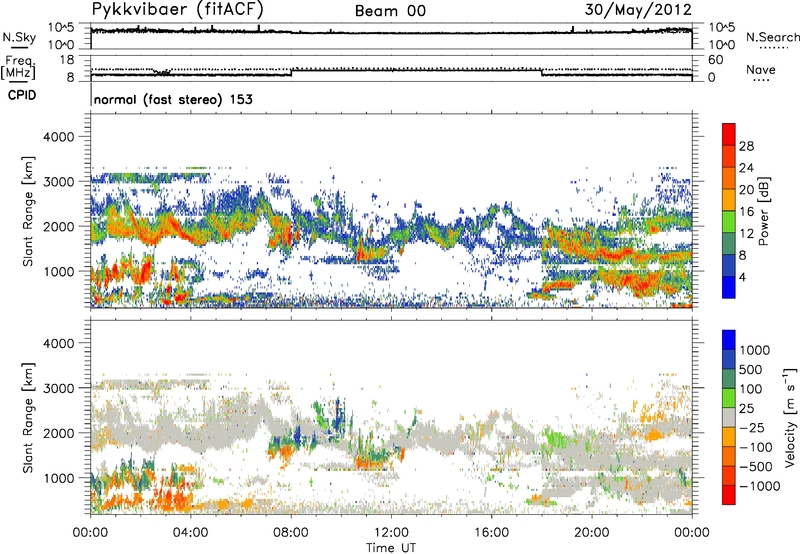Click the 'Beam 00' label
This screenshot has height=554, width=800.
coord(390,11)
